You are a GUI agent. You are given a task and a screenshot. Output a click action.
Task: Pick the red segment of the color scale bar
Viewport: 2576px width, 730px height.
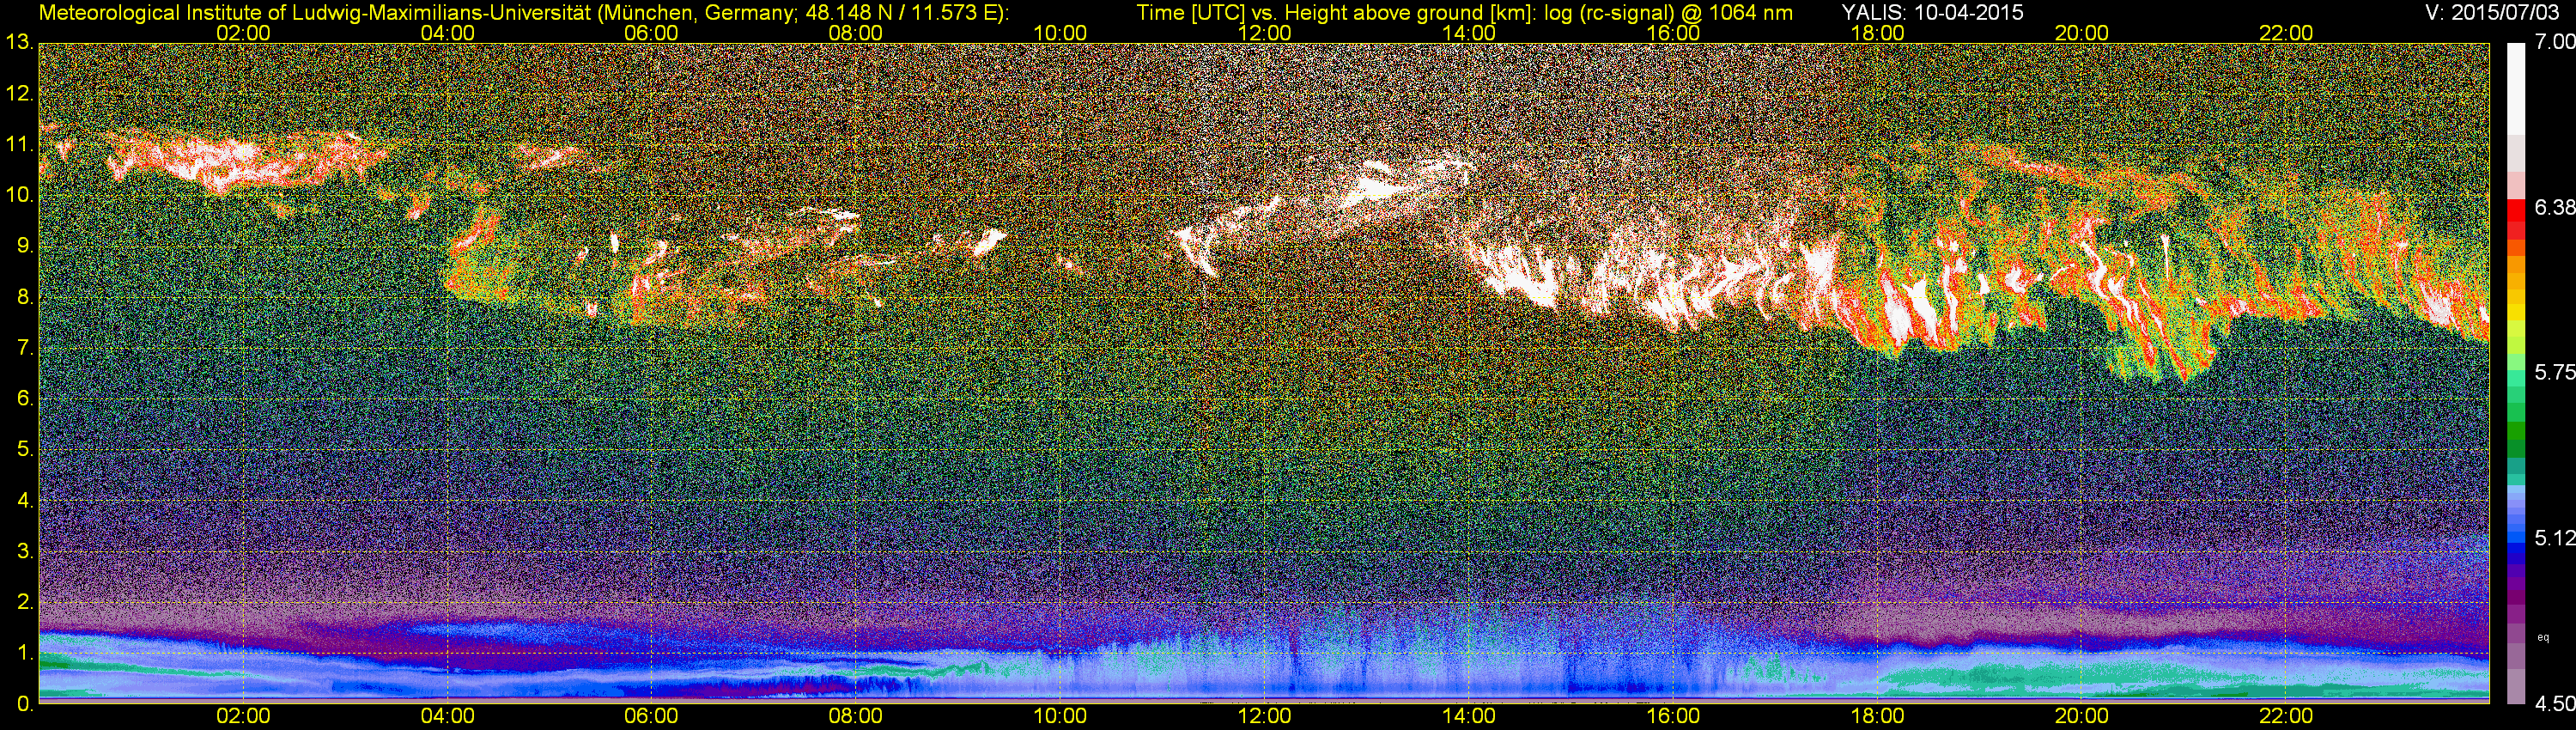(2516, 213)
